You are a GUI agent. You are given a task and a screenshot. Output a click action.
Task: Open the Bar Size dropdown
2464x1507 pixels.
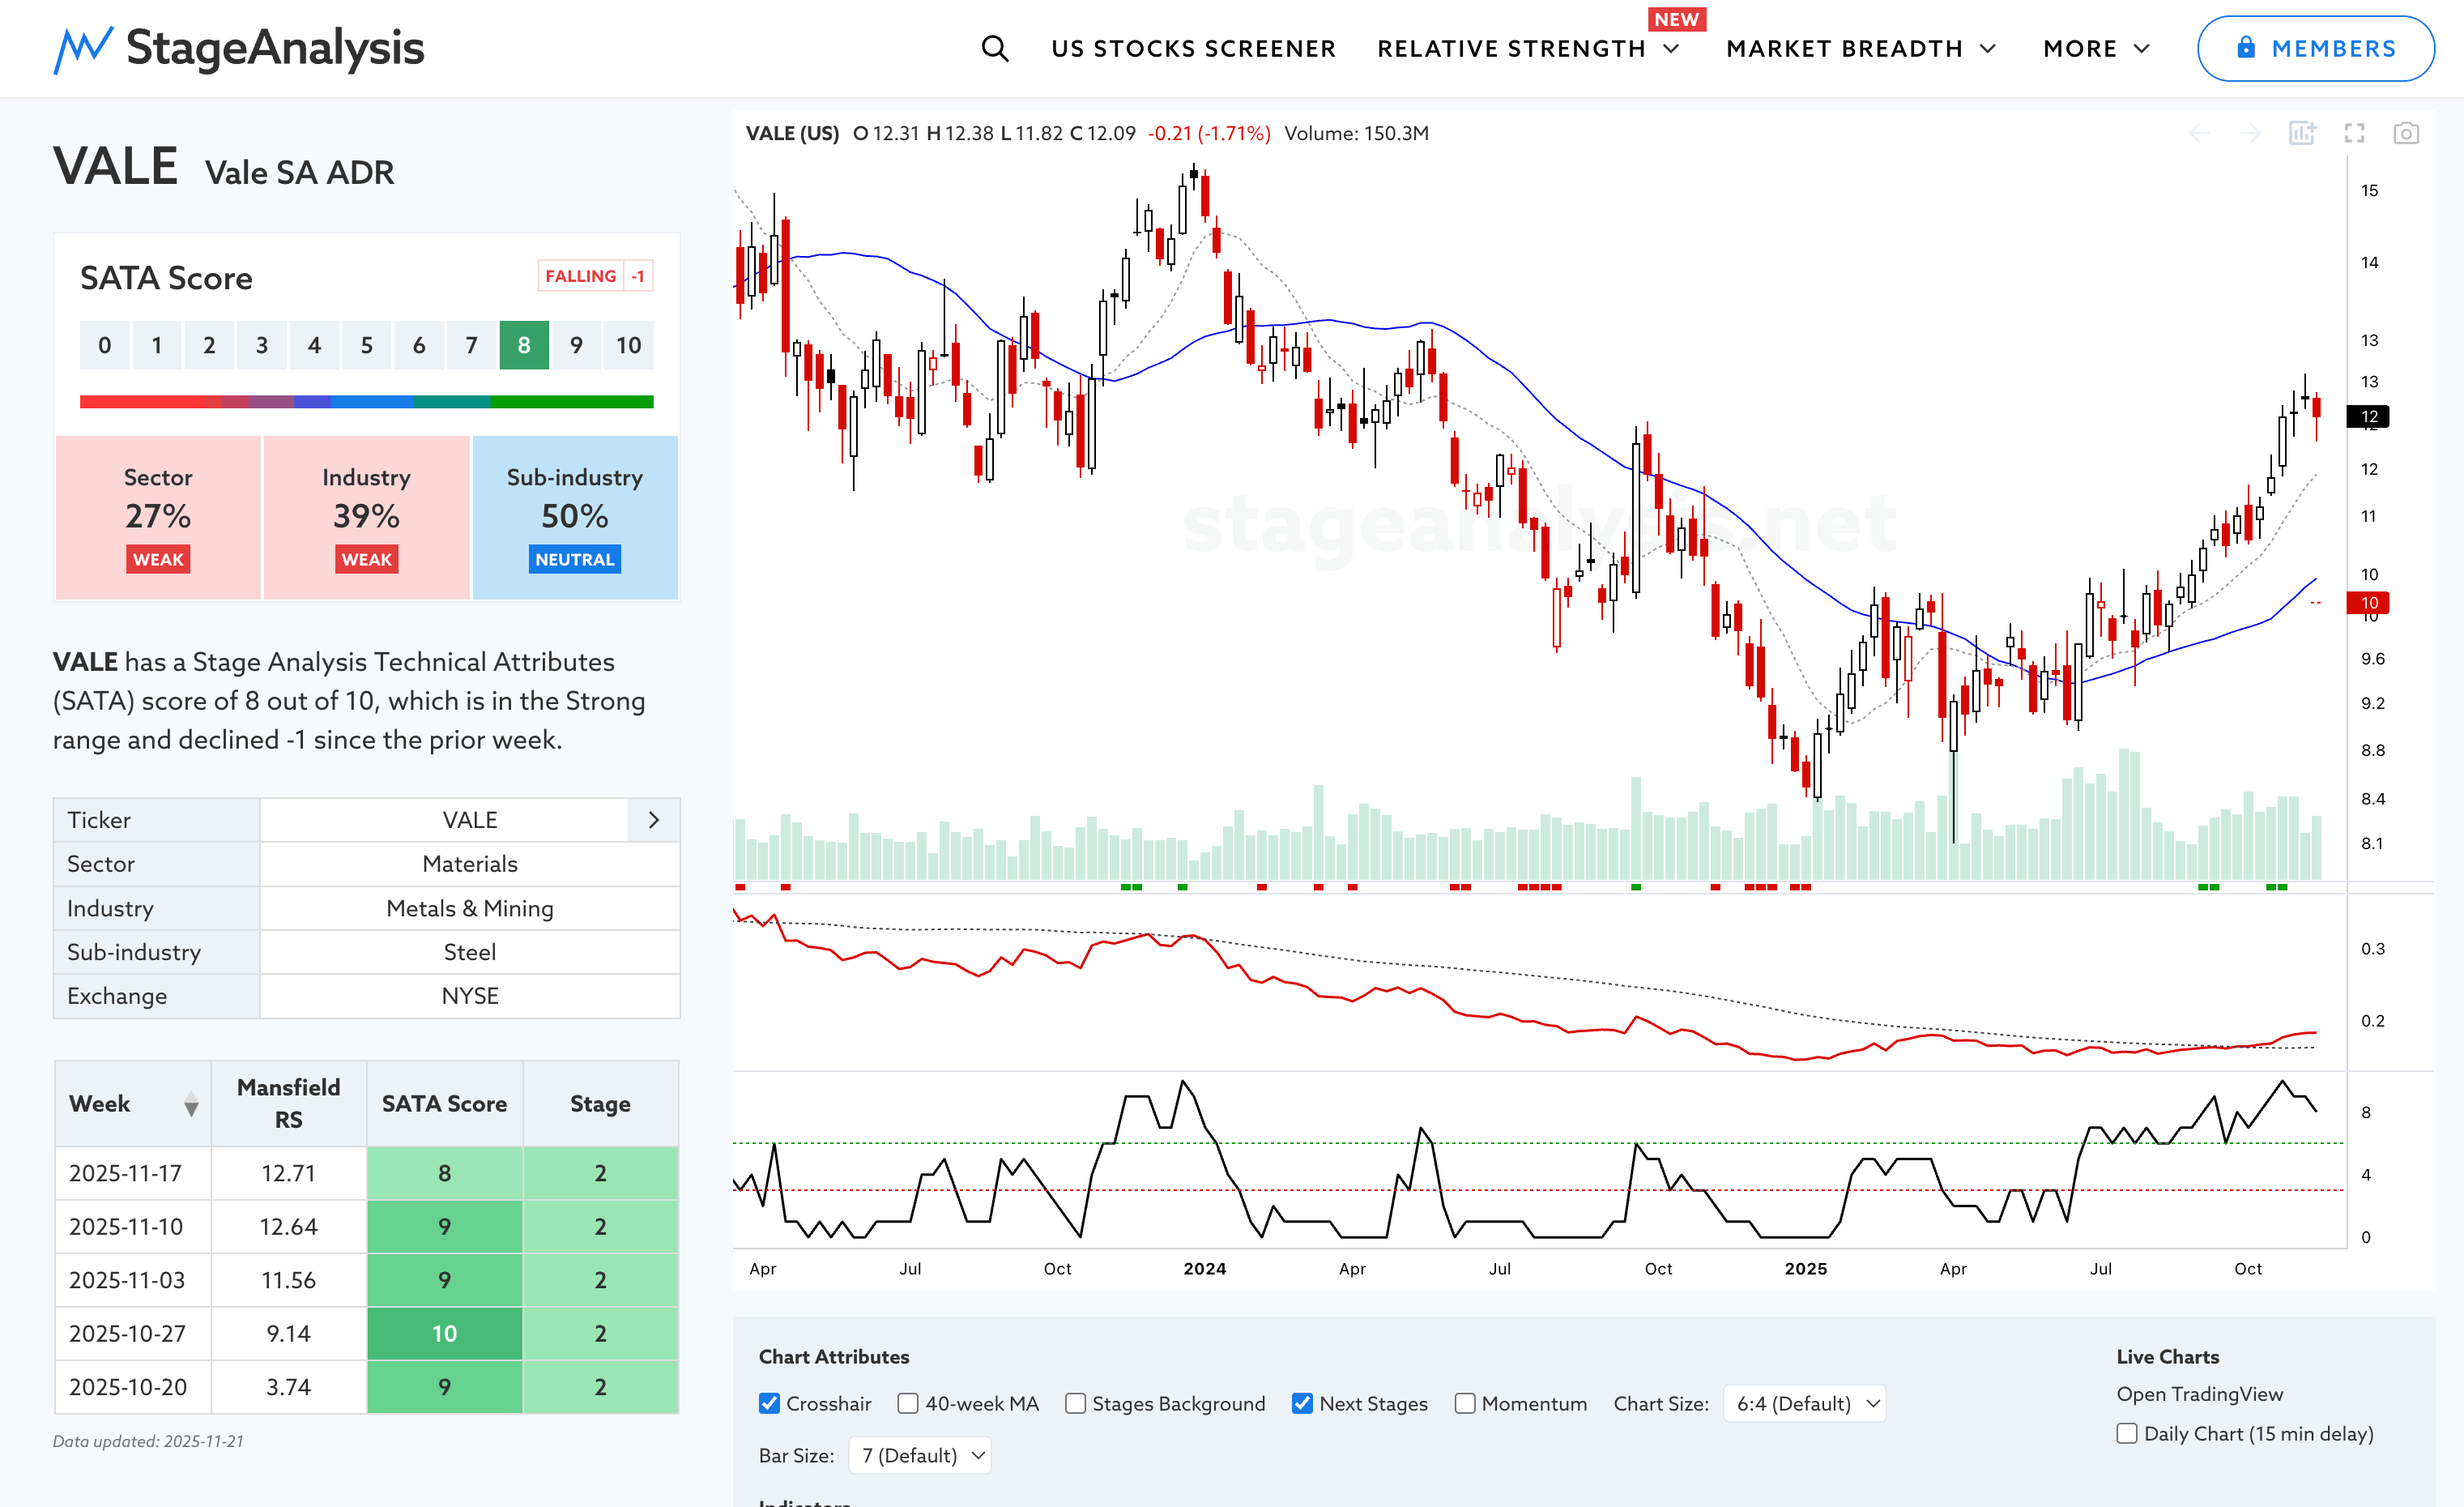pos(920,1455)
